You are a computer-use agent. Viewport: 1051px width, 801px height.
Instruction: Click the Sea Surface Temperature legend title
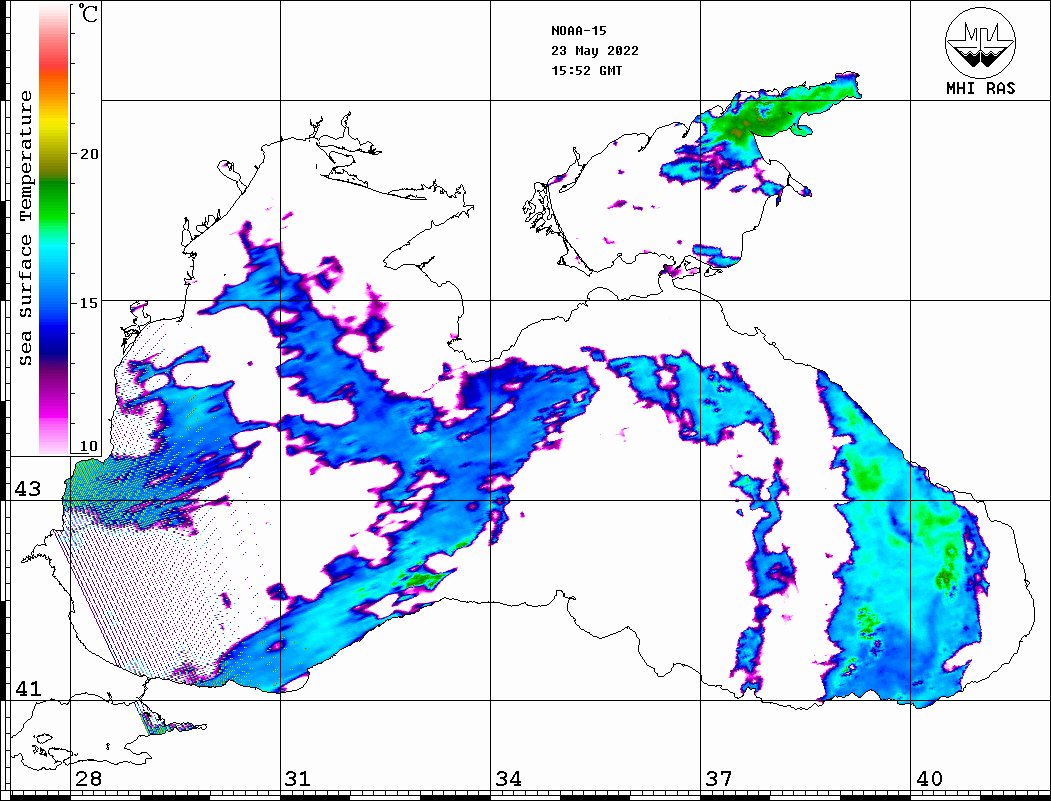[25, 229]
